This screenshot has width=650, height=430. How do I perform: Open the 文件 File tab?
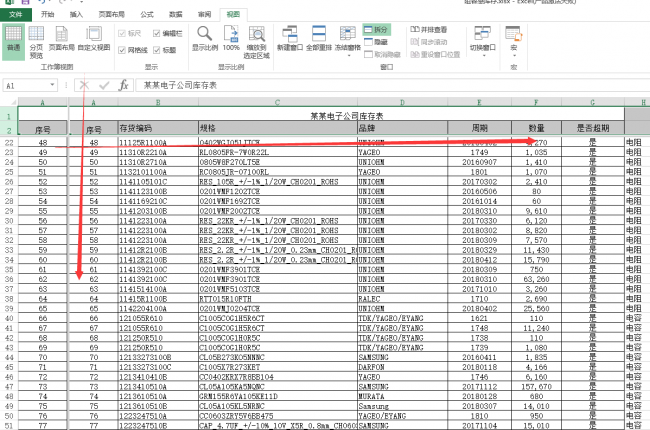(16, 15)
